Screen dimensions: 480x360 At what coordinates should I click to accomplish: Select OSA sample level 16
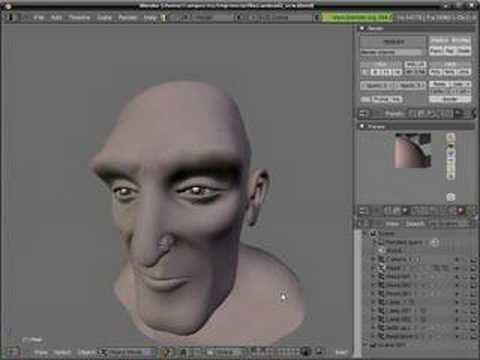point(398,72)
